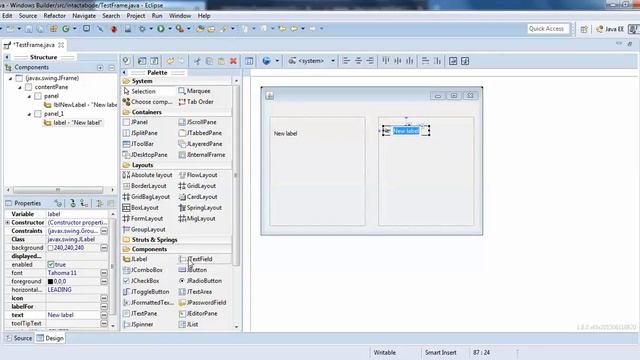Select JSpinner from the palette
640x360 pixels.
click(x=138, y=324)
